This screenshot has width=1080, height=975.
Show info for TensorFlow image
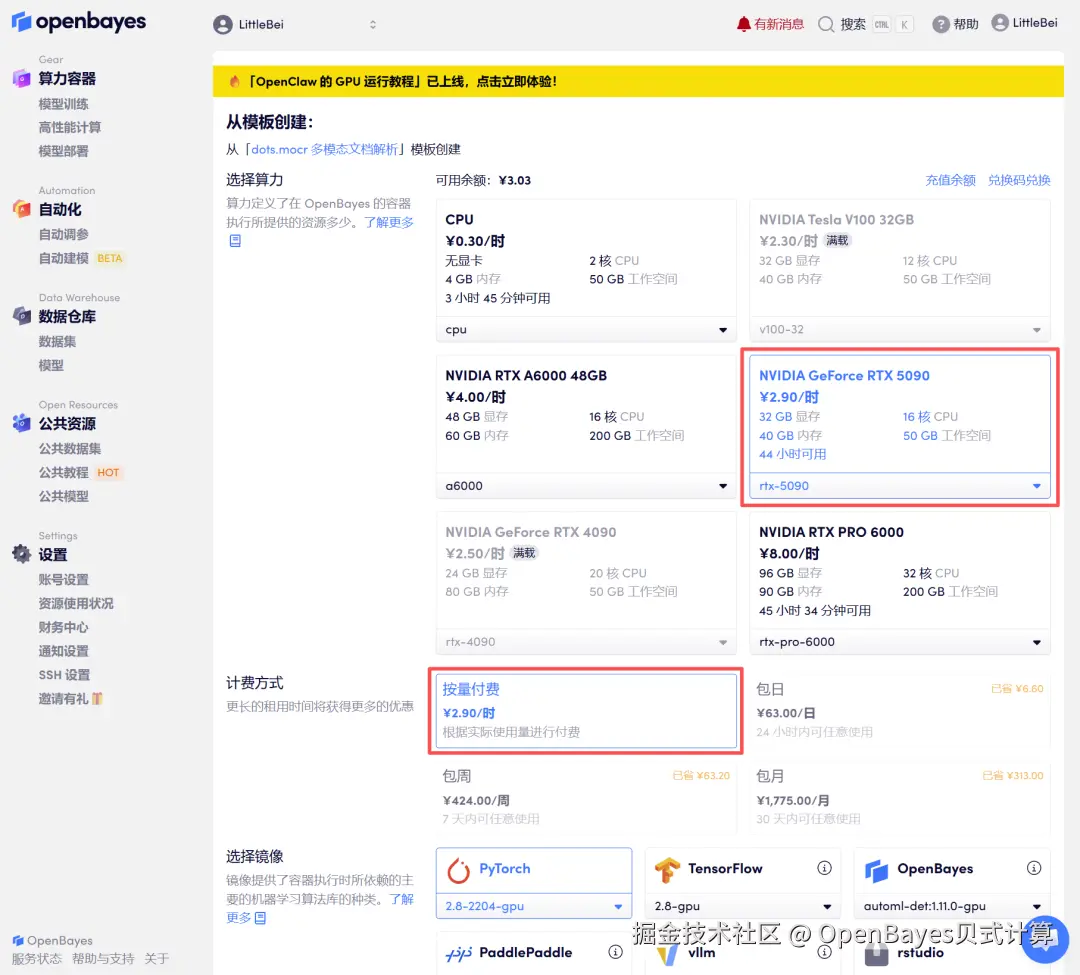pos(824,868)
